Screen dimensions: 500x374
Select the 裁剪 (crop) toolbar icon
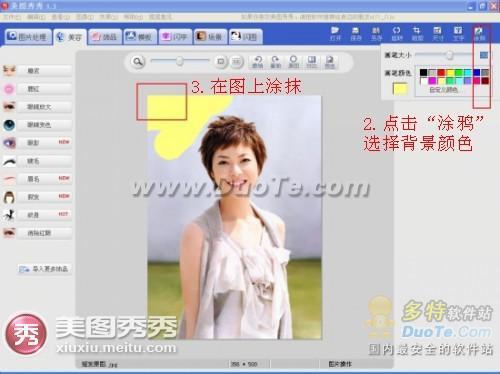(x=417, y=34)
